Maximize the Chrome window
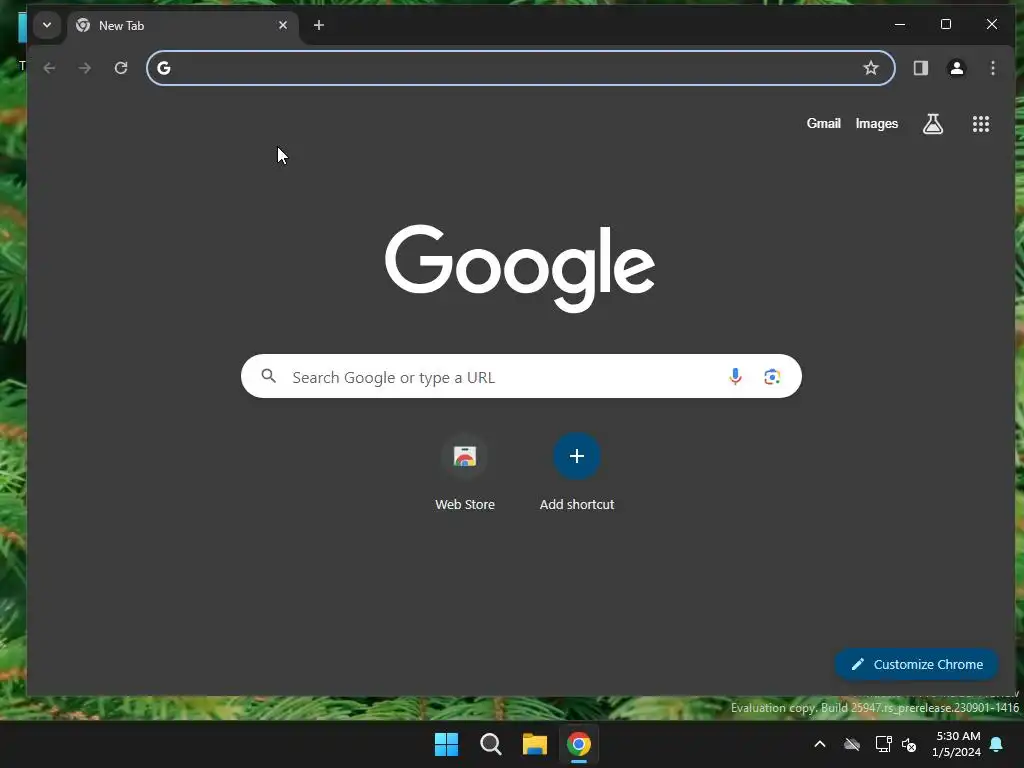The height and width of the screenshot is (768, 1024). [946, 25]
